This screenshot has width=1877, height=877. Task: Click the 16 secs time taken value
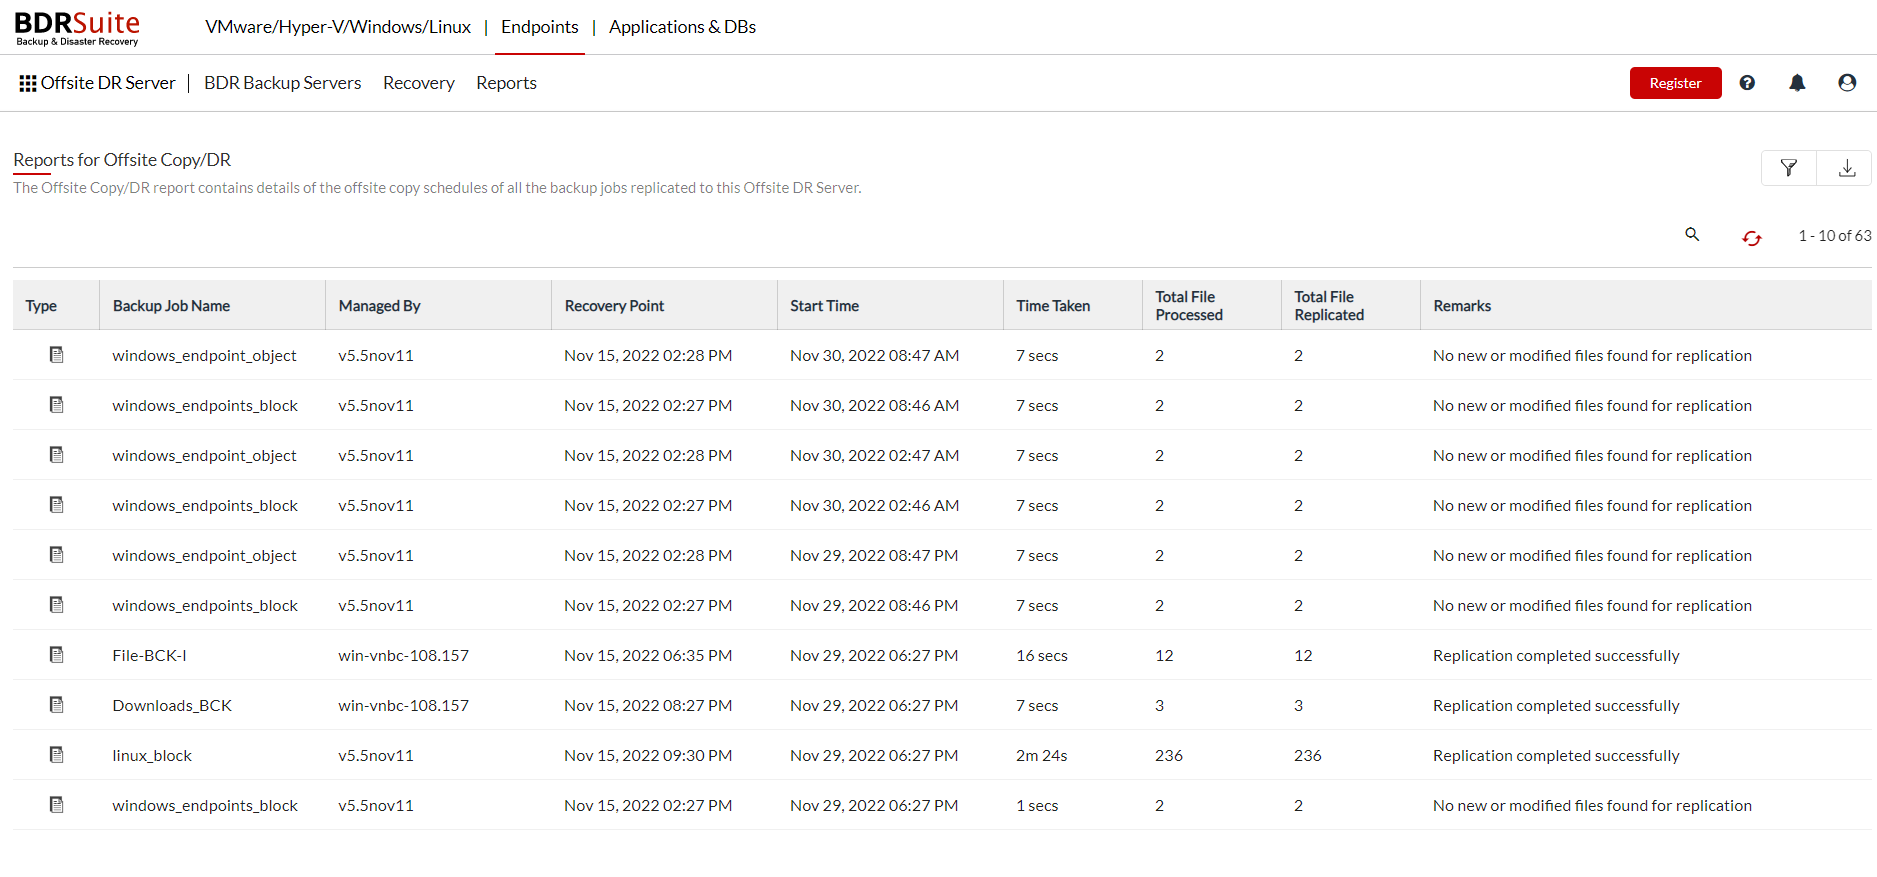pyautogui.click(x=1041, y=655)
